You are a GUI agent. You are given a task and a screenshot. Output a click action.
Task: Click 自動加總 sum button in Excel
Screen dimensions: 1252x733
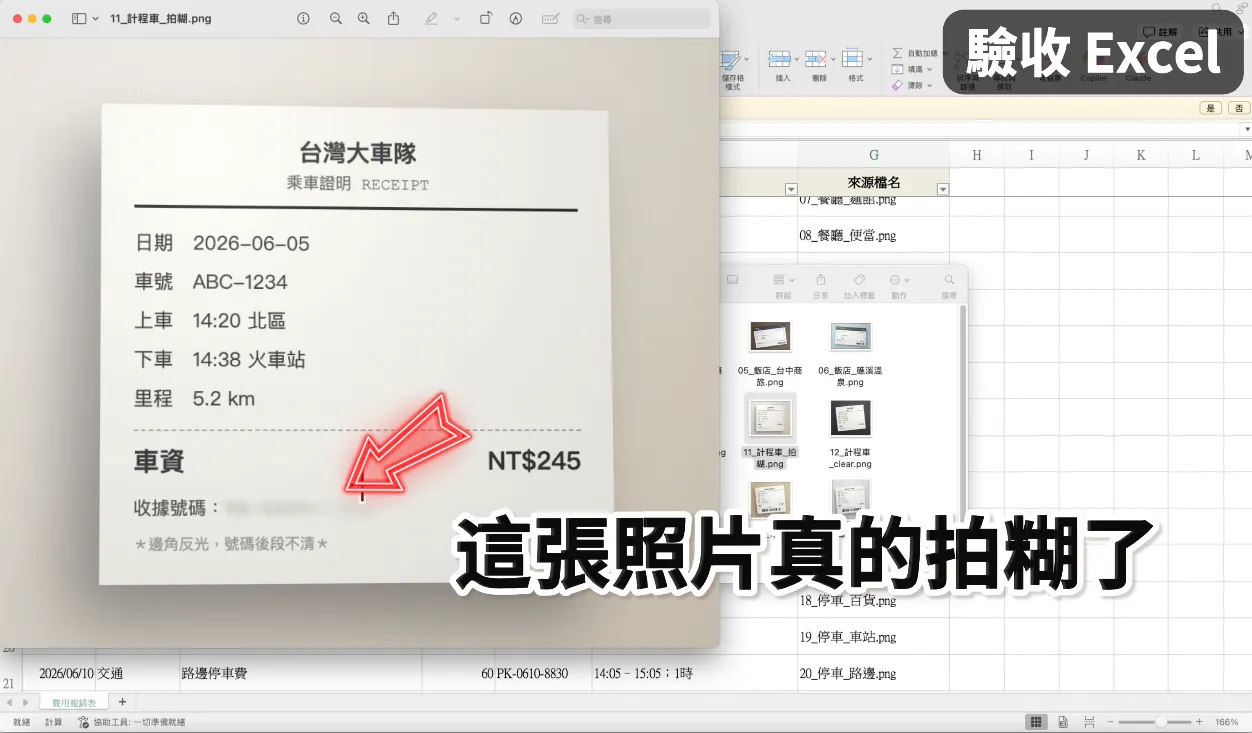[915, 53]
